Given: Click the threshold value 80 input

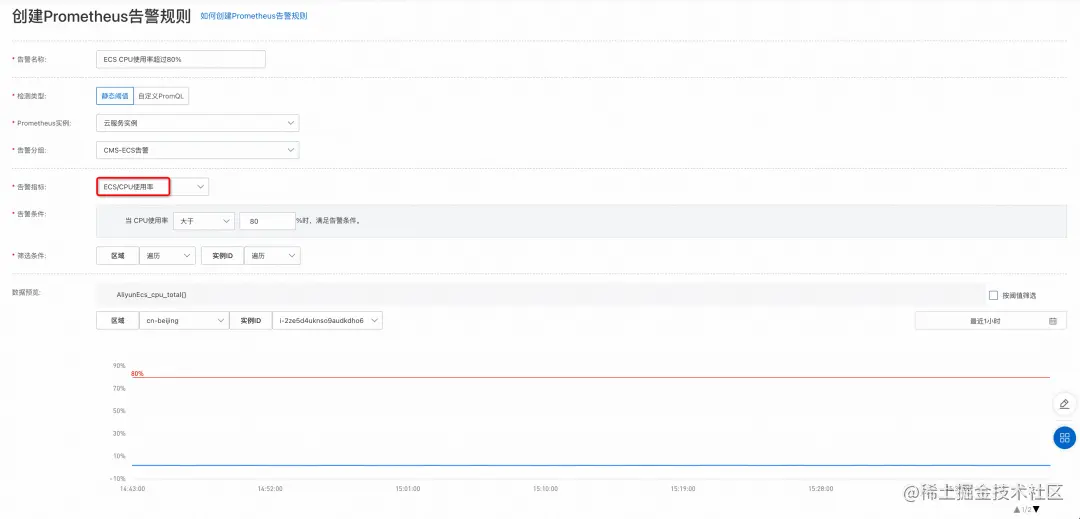Looking at the screenshot, I should tap(267, 221).
